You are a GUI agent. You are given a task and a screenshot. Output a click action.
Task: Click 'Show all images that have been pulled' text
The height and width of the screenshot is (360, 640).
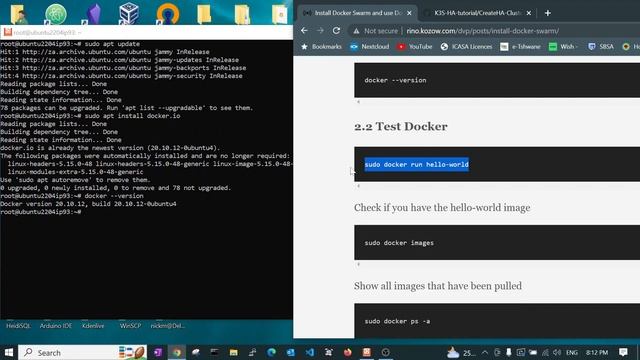tap(438, 286)
